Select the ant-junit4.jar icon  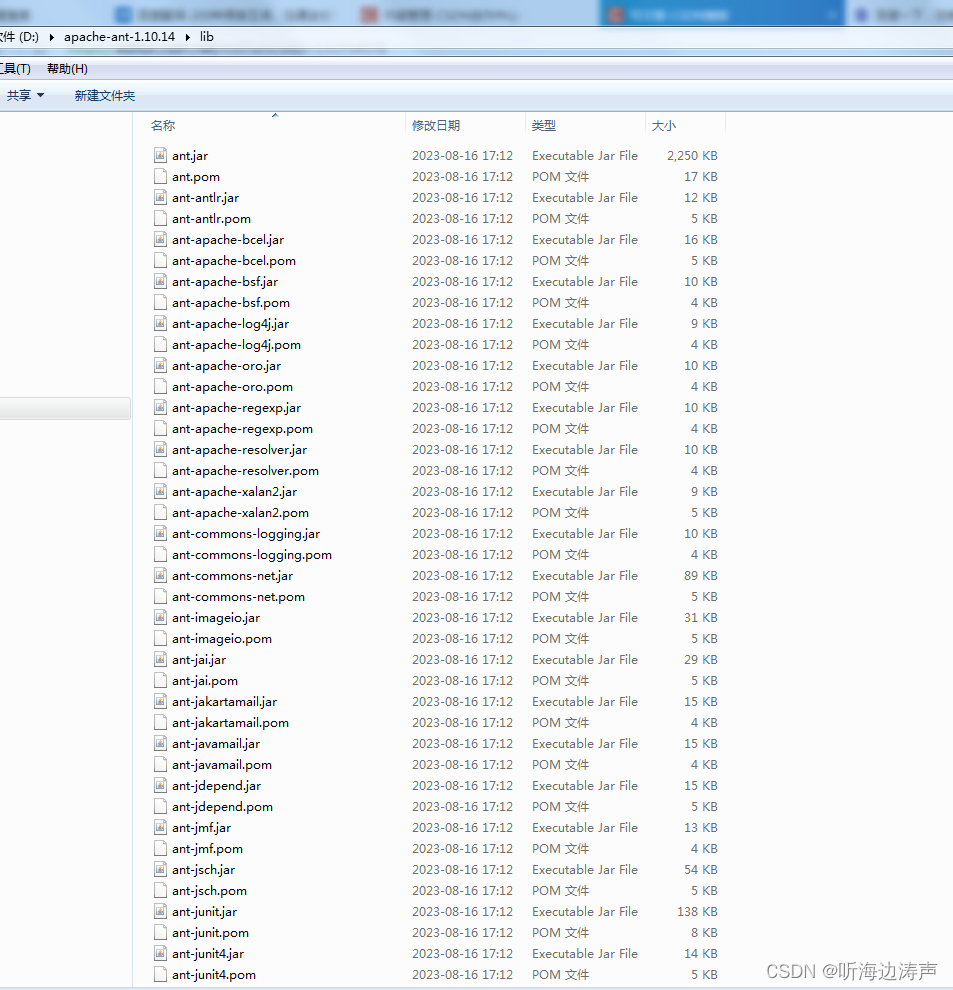(160, 953)
